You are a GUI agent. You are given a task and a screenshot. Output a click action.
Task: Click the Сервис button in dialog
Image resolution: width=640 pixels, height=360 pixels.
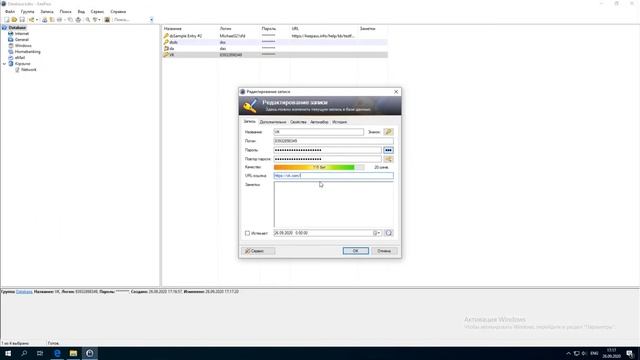point(258,251)
